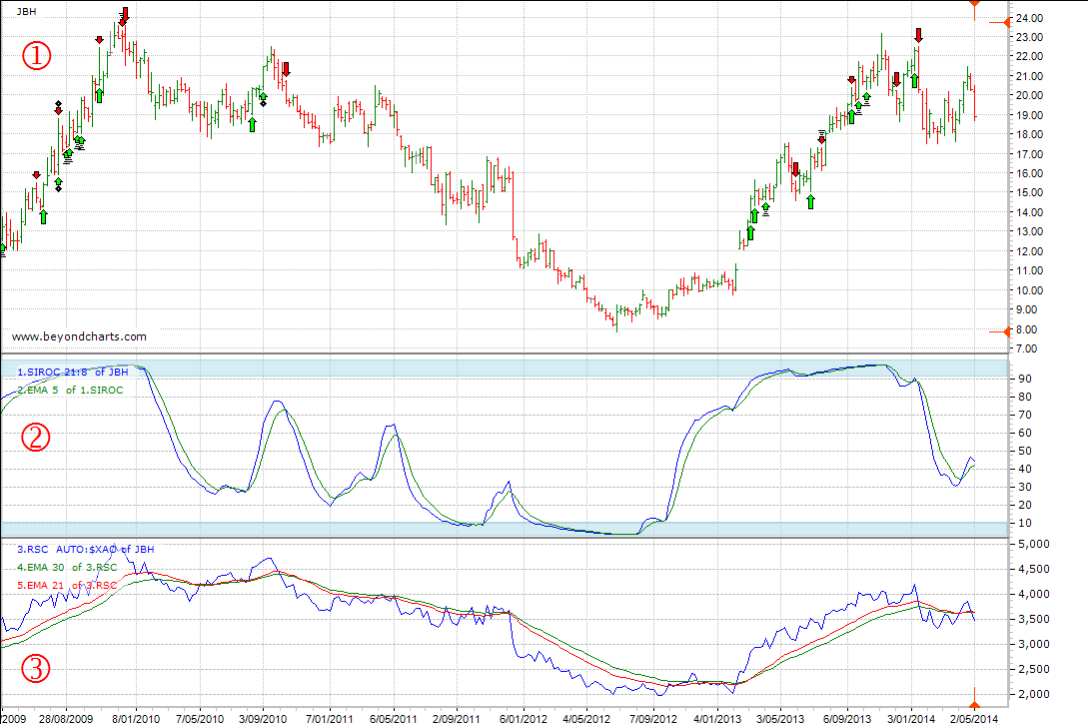Click the 3/01/2014 date label

[911, 719]
